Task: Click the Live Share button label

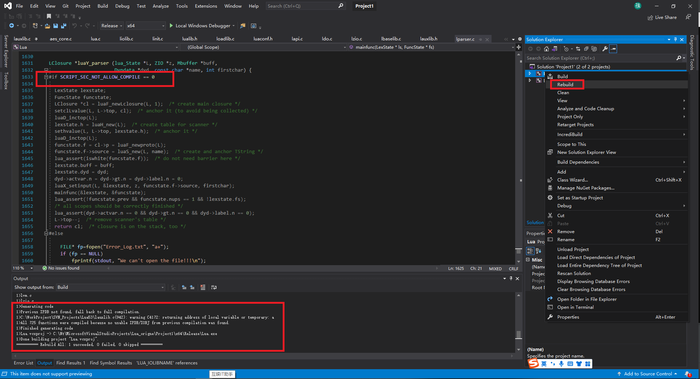Action: 666,17
